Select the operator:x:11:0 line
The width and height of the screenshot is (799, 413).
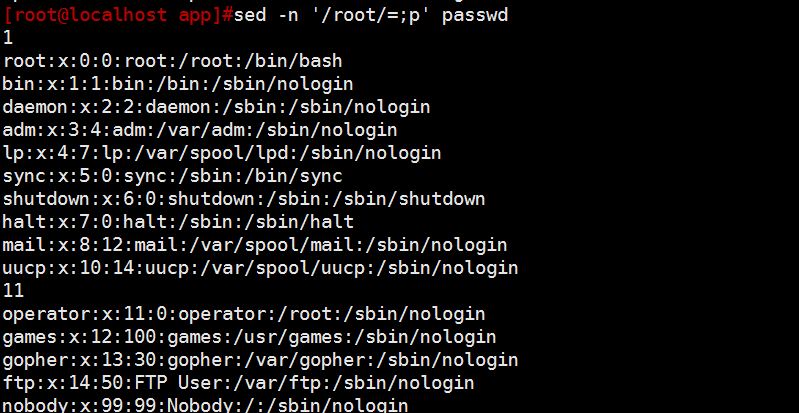(x=244, y=314)
